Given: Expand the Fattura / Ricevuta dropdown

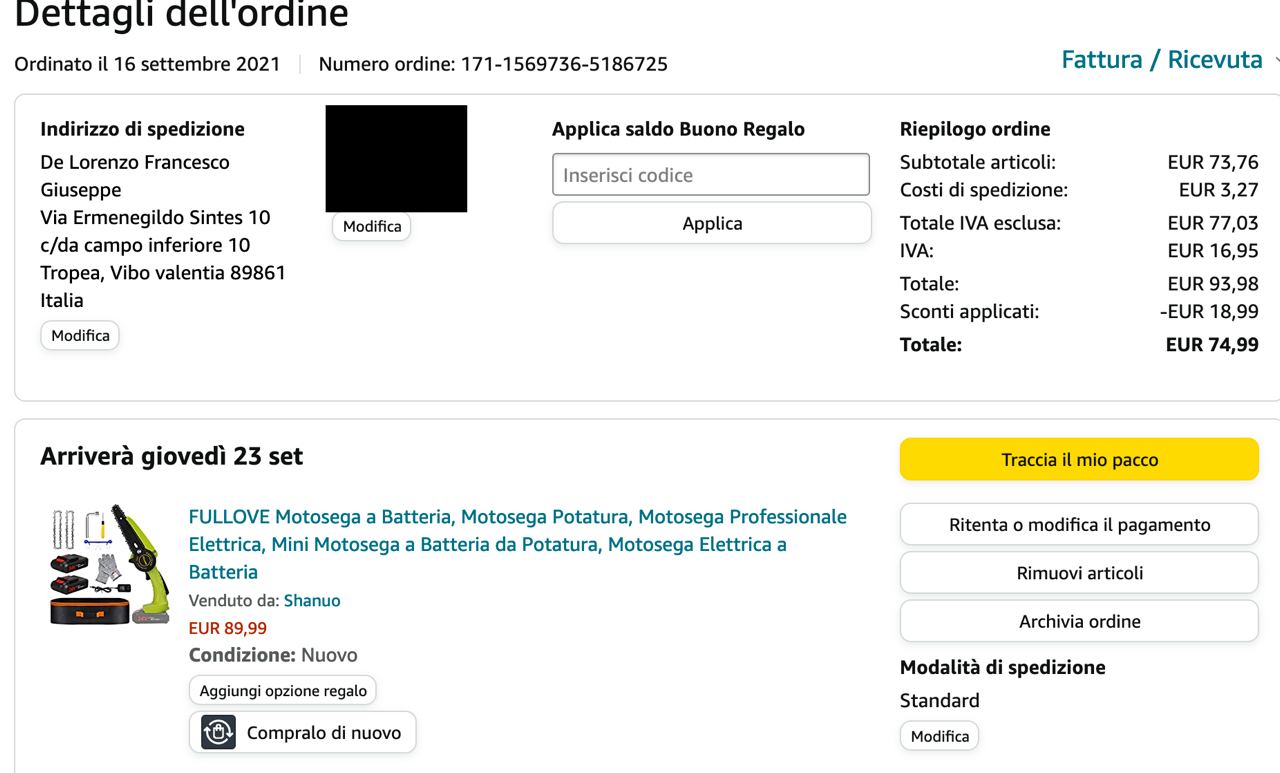Looking at the screenshot, I should click(1274, 61).
